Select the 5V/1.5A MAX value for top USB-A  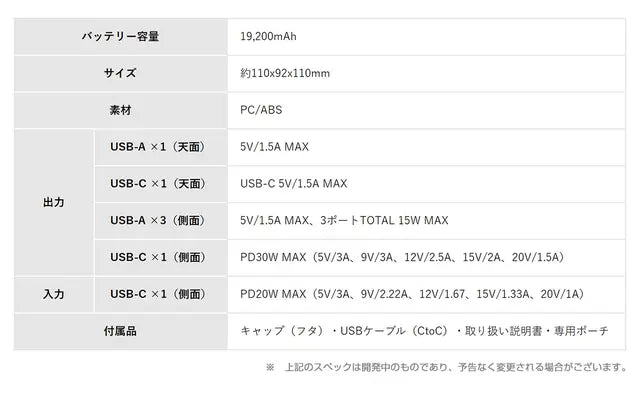[275, 147]
